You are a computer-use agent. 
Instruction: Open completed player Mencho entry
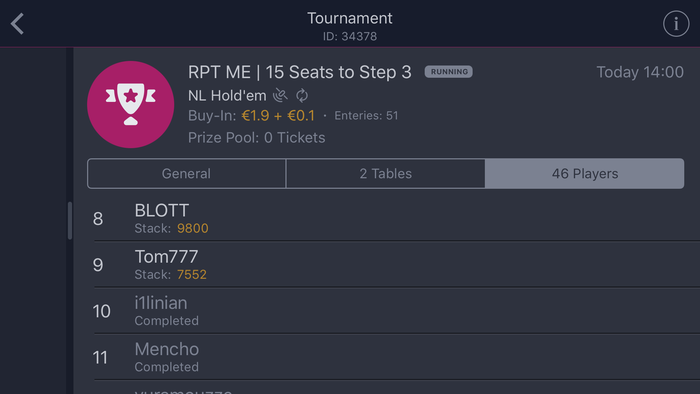coord(397,357)
